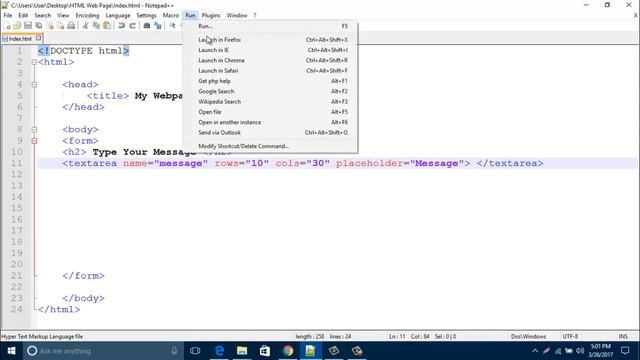Open the Action Center notifications icon
Image resolution: width=640 pixels, height=360 pixels.
(x=625, y=351)
